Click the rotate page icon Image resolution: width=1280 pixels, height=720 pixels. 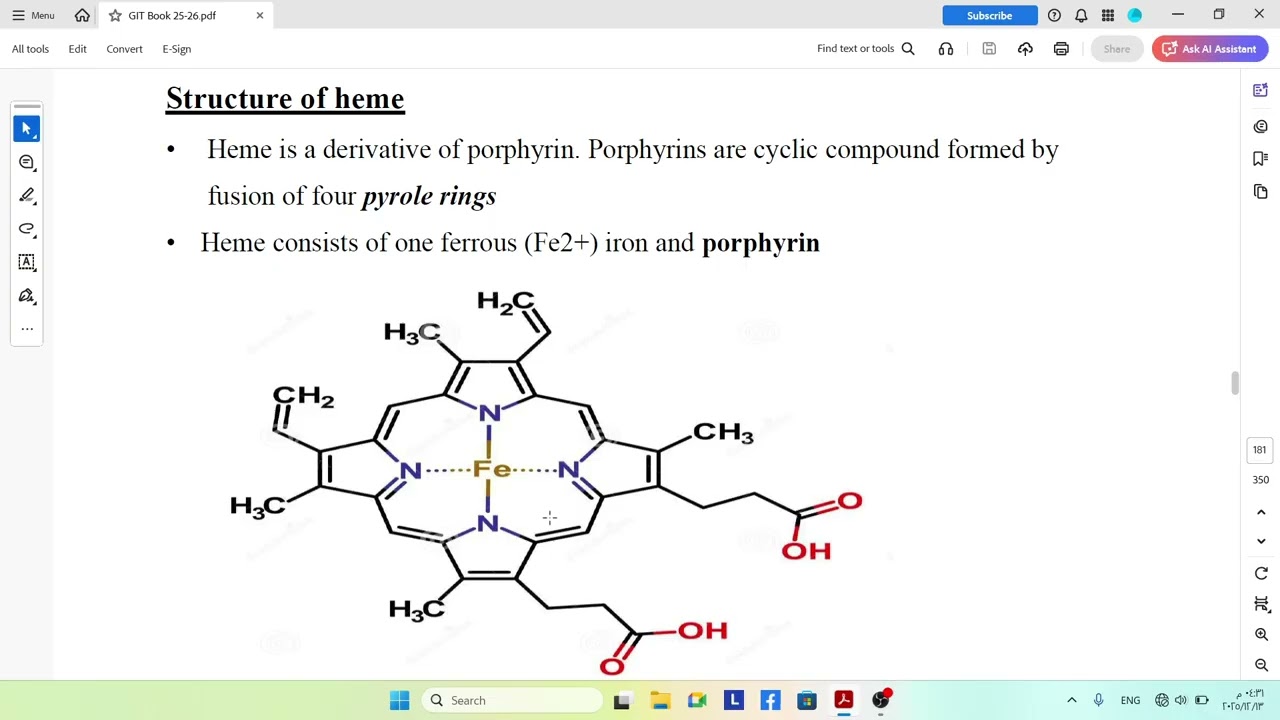(1261, 574)
